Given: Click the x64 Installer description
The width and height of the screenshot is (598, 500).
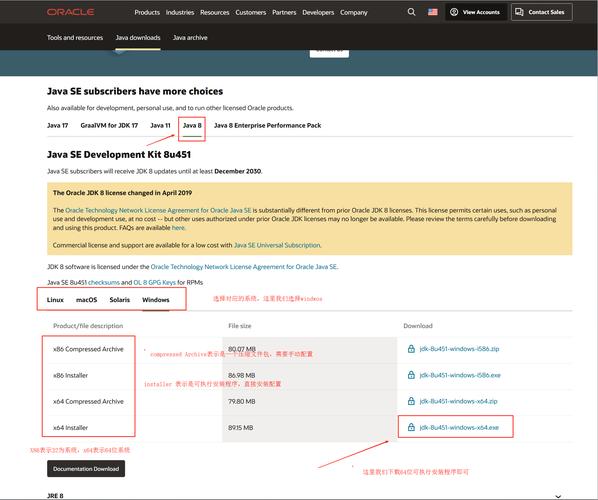Looking at the screenshot, I should [x=70, y=428].
